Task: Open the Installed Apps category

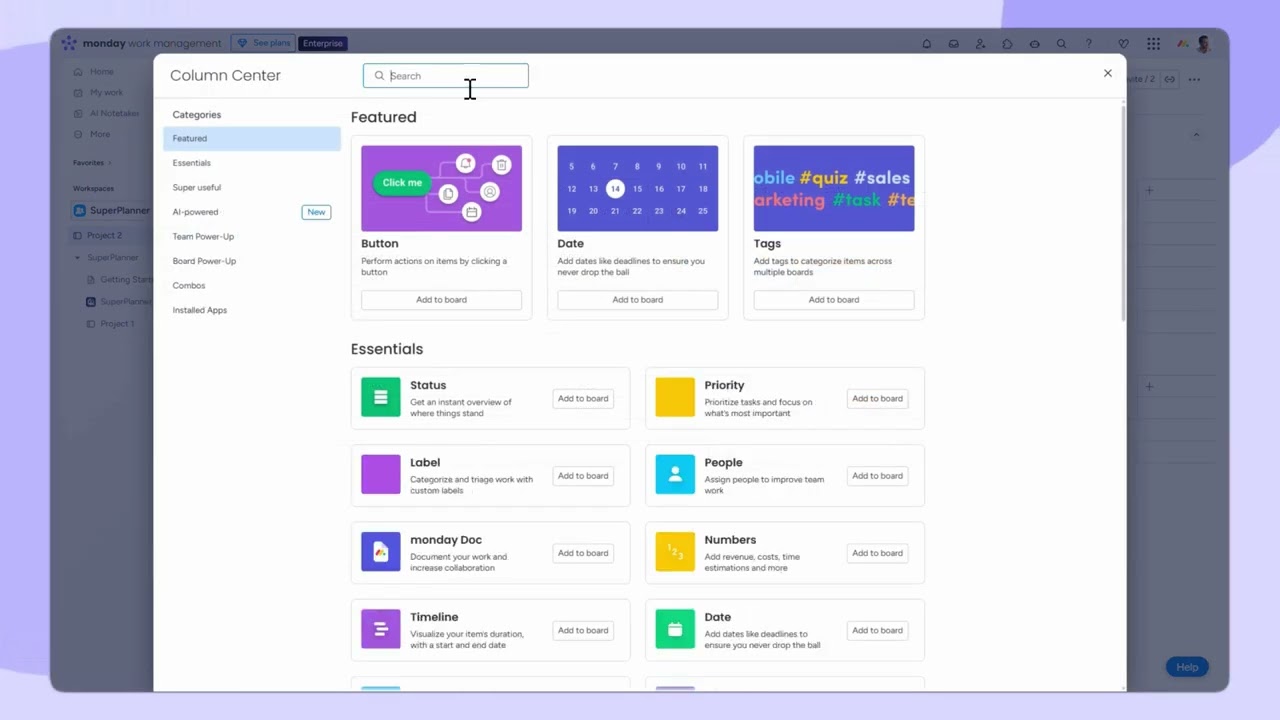Action: [252, 310]
